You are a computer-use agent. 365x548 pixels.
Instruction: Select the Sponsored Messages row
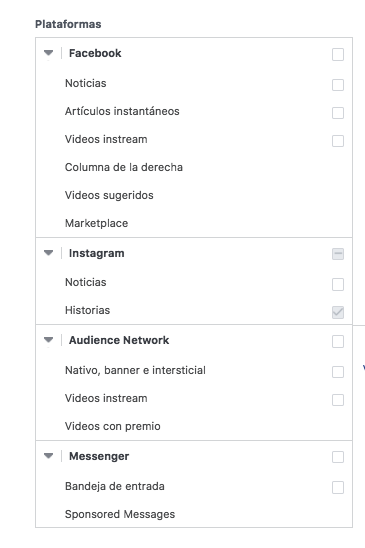coord(194,514)
